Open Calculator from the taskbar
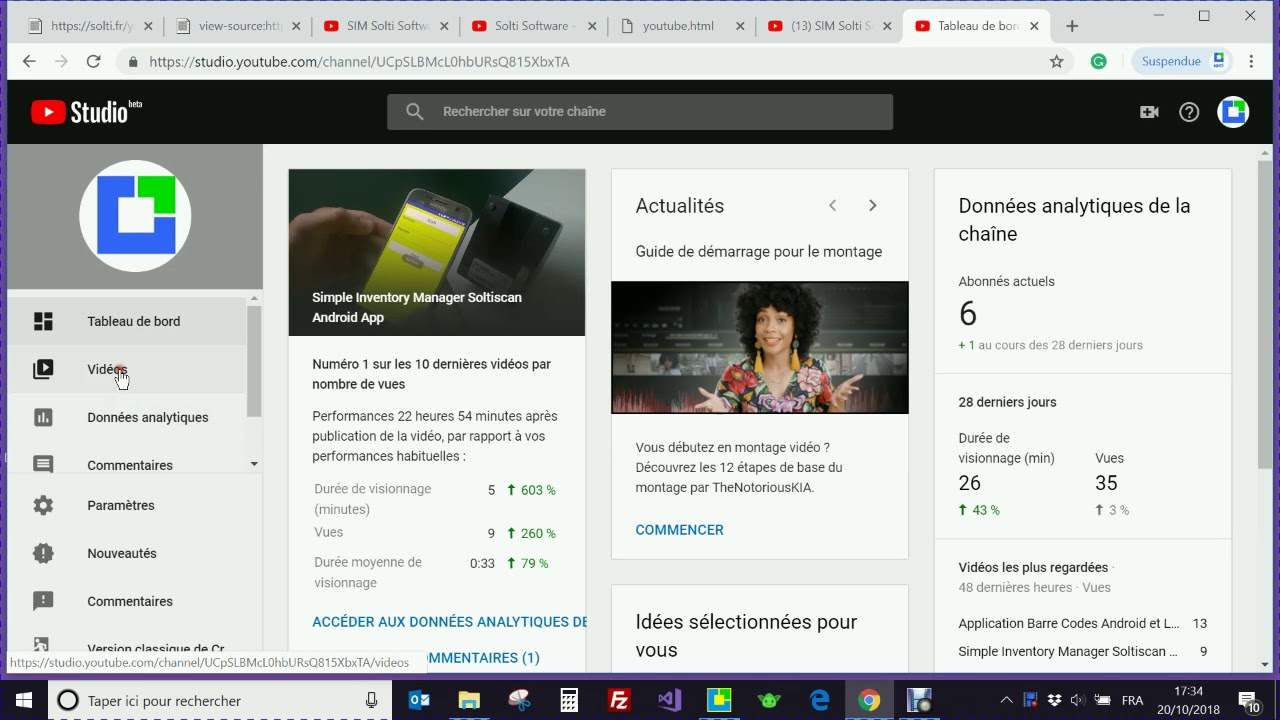 pos(569,700)
